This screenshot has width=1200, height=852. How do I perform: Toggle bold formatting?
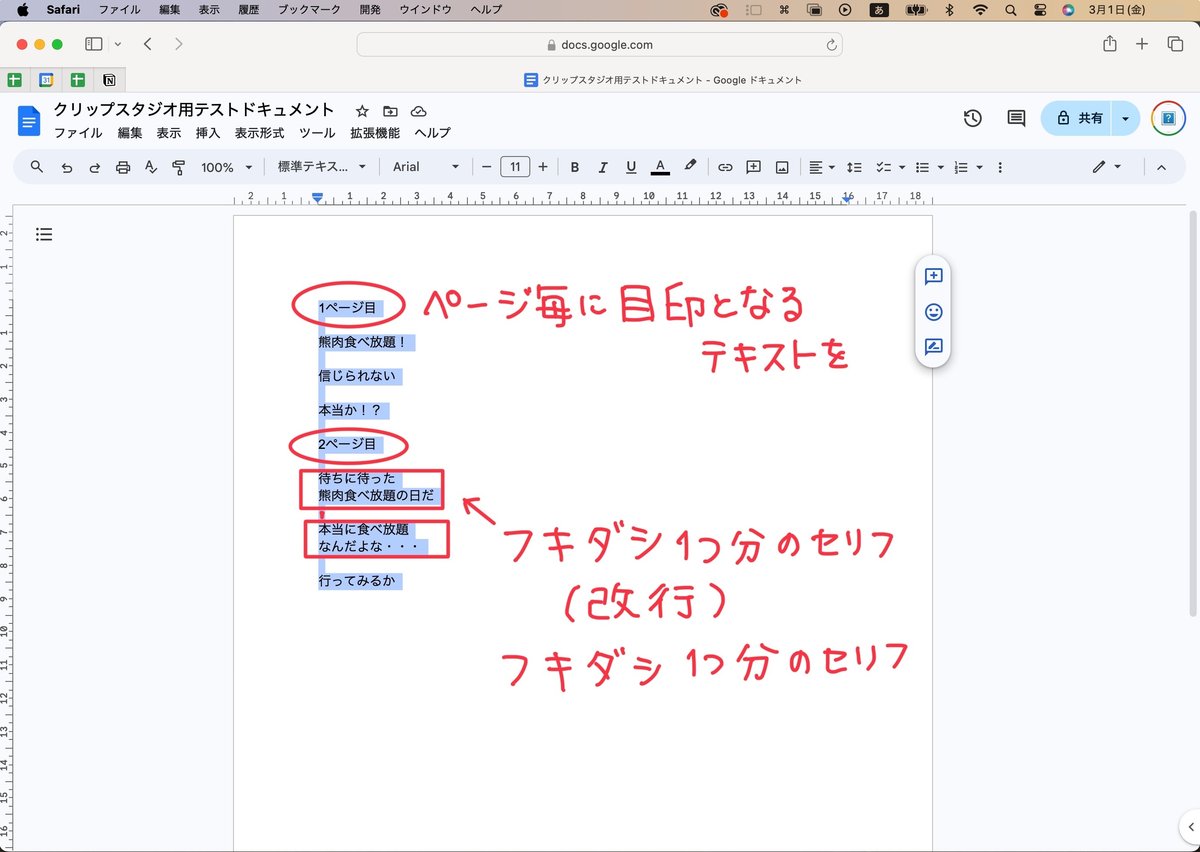pos(575,166)
